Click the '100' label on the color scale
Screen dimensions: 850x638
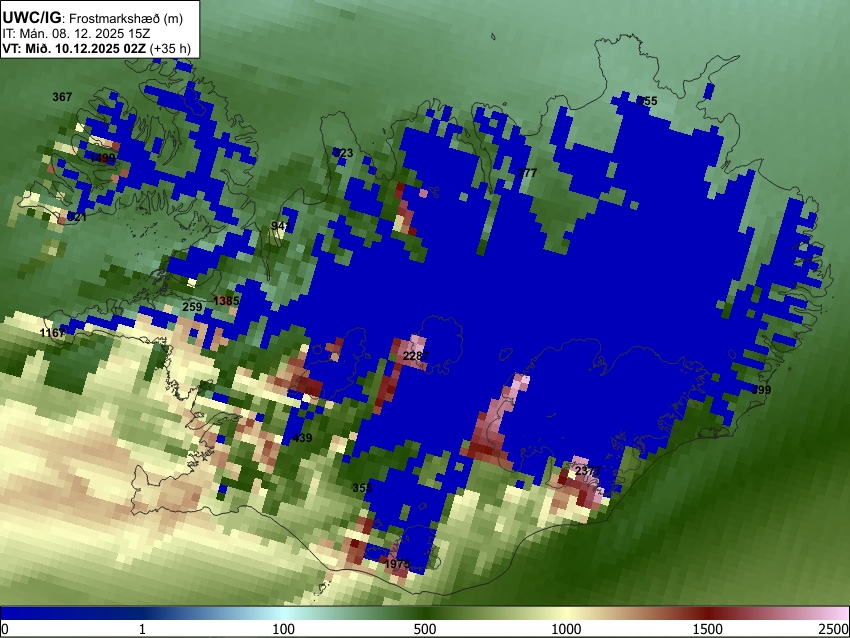pos(284,629)
